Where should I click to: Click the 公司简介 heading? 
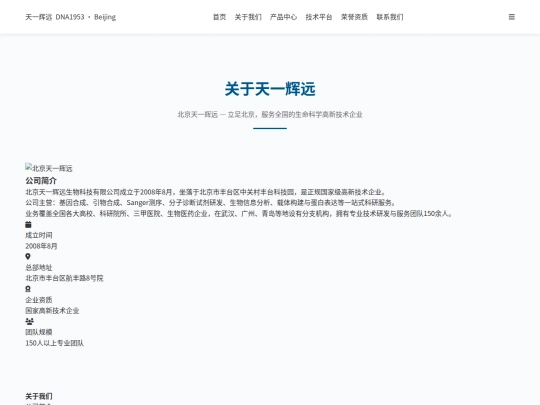click(41, 180)
